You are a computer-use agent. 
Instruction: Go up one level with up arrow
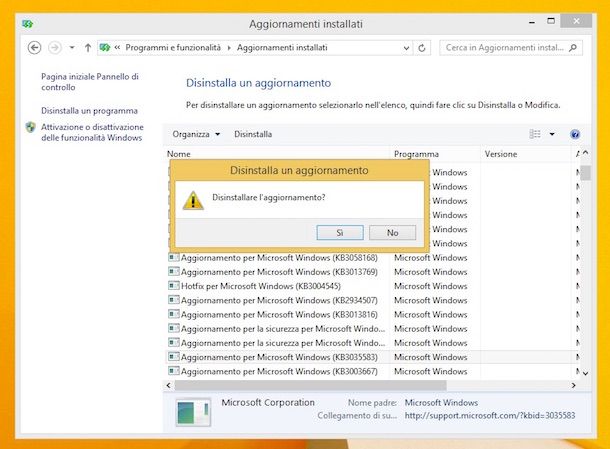coord(88,48)
